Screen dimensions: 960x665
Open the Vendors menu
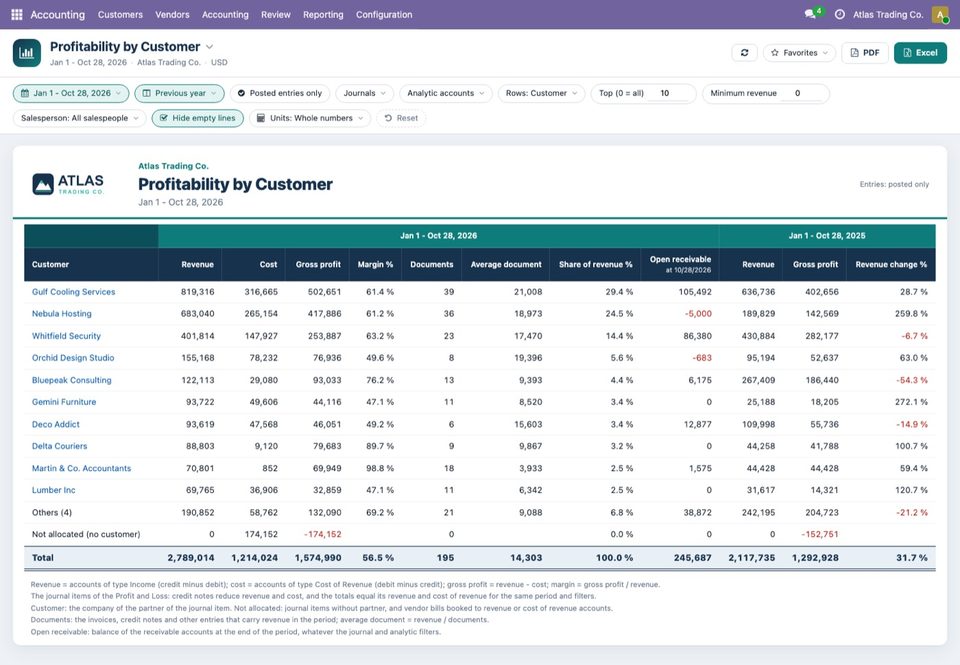point(172,15)
